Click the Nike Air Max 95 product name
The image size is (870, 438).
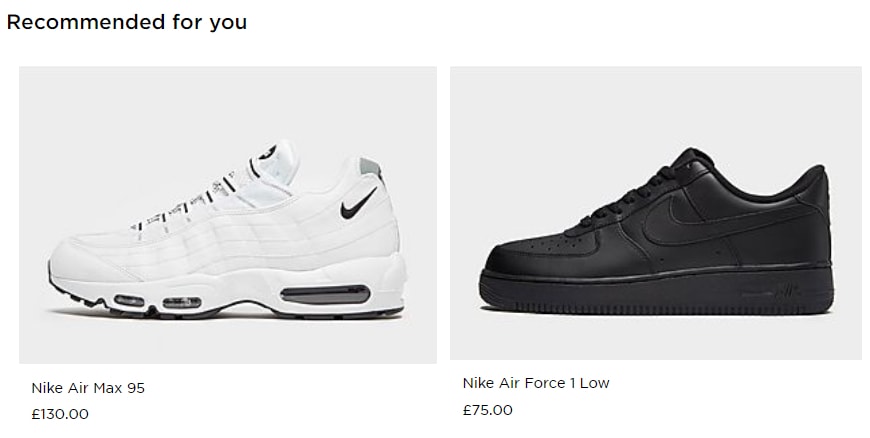88,388
